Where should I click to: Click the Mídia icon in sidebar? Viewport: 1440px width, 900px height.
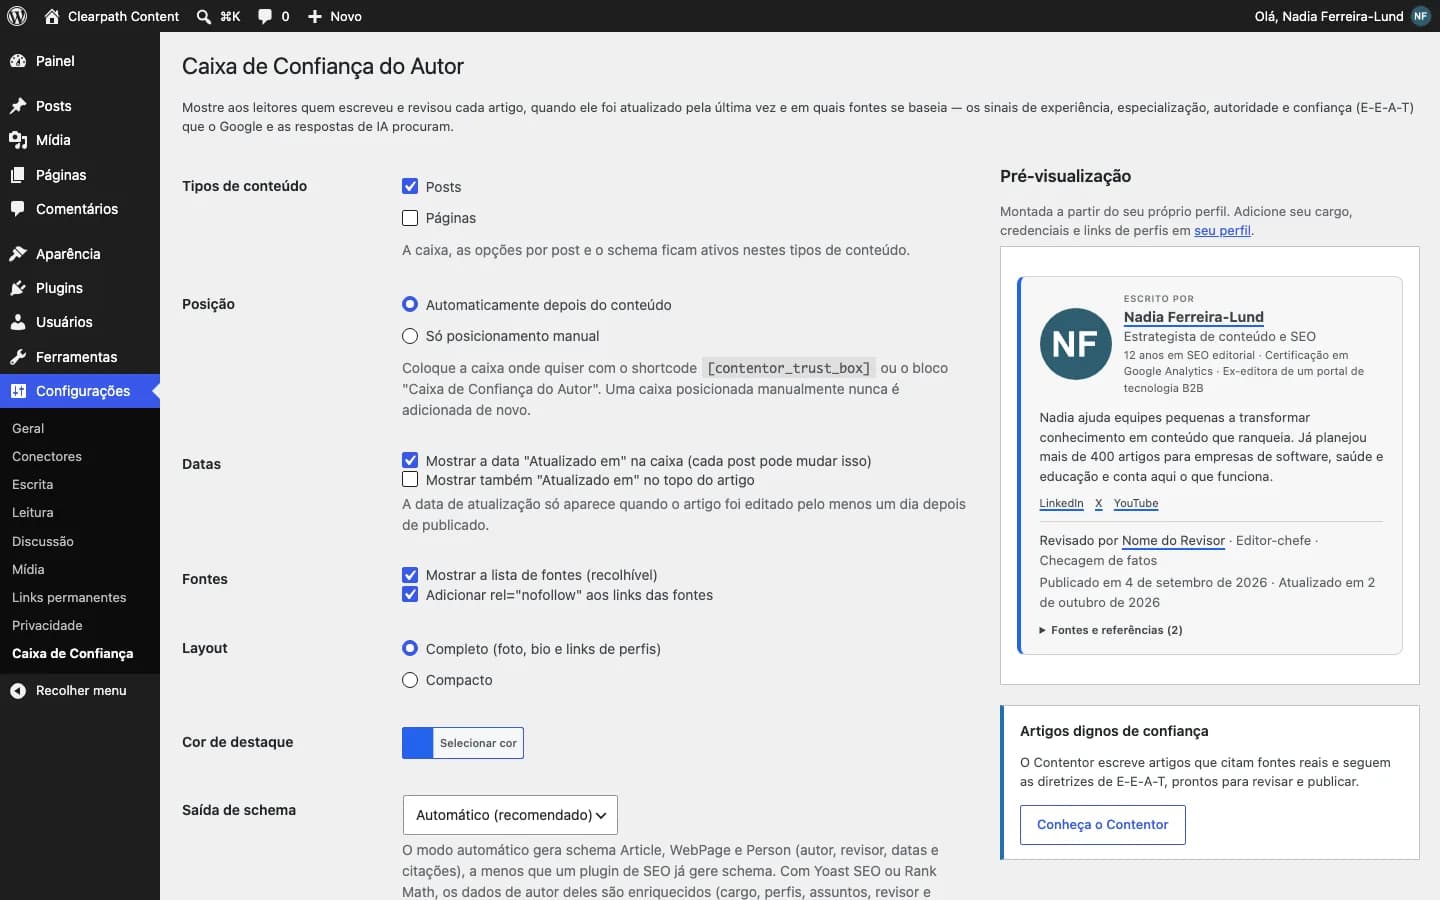click(18, 140)
